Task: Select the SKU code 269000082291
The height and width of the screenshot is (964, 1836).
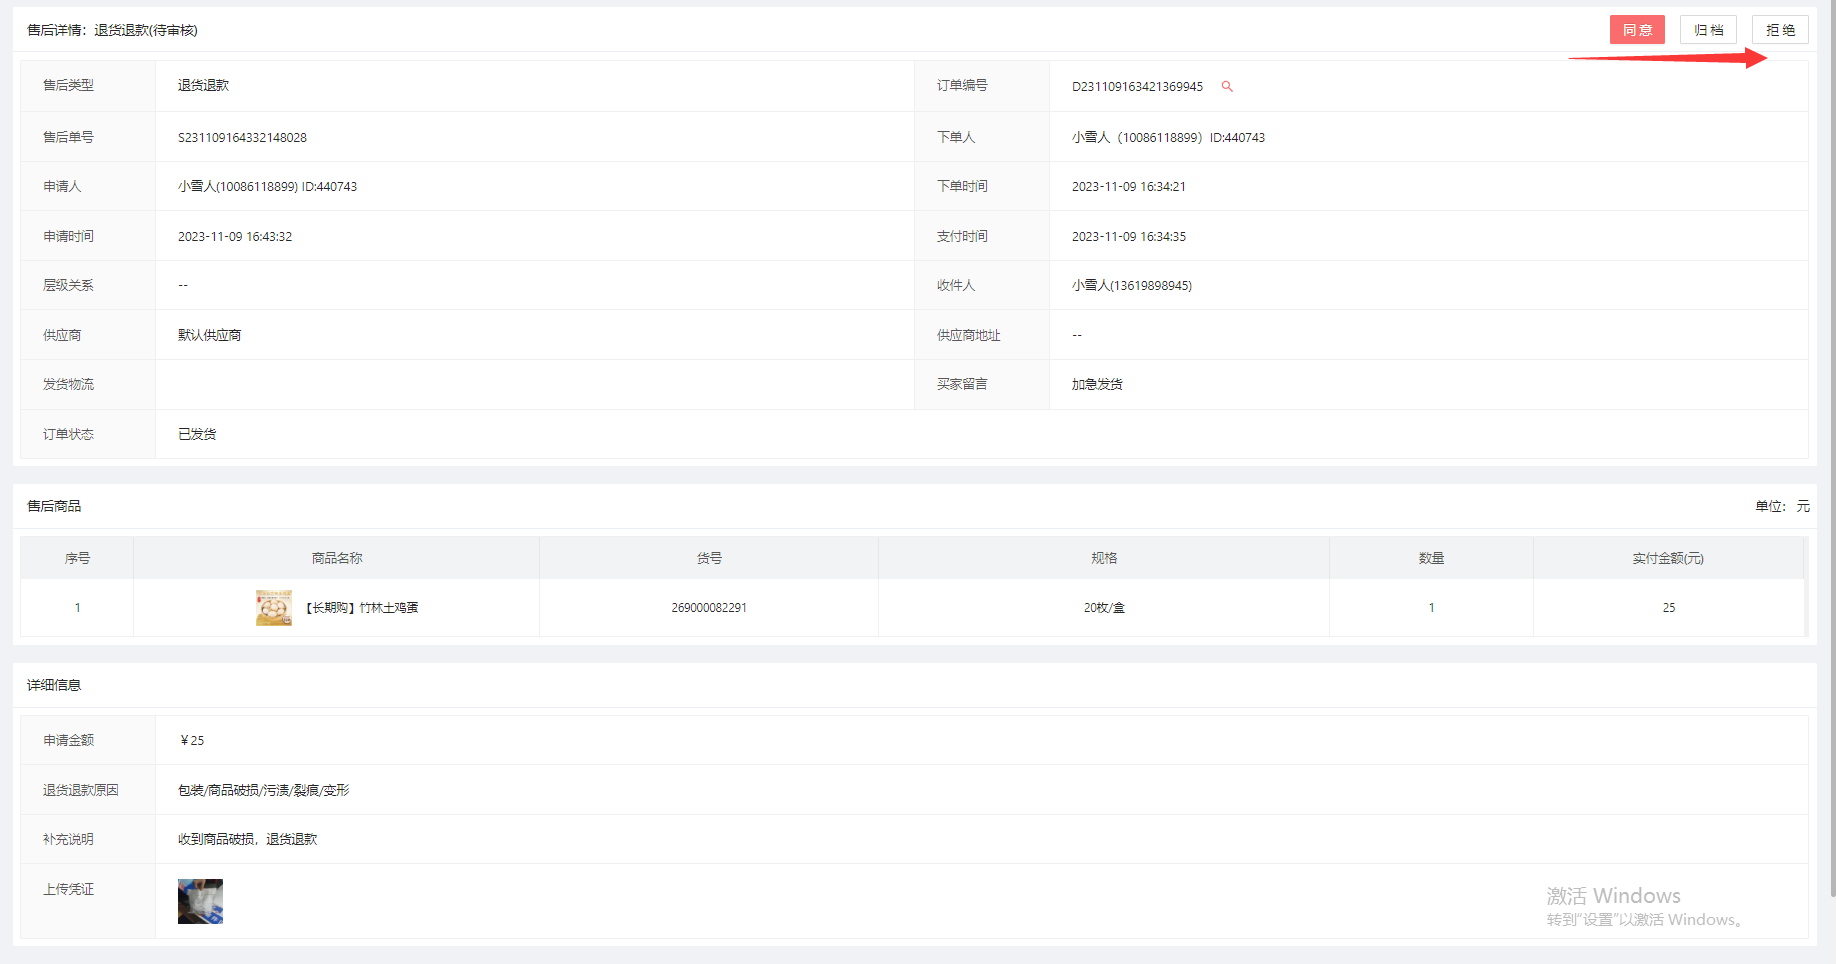Action: coord(709,608)
